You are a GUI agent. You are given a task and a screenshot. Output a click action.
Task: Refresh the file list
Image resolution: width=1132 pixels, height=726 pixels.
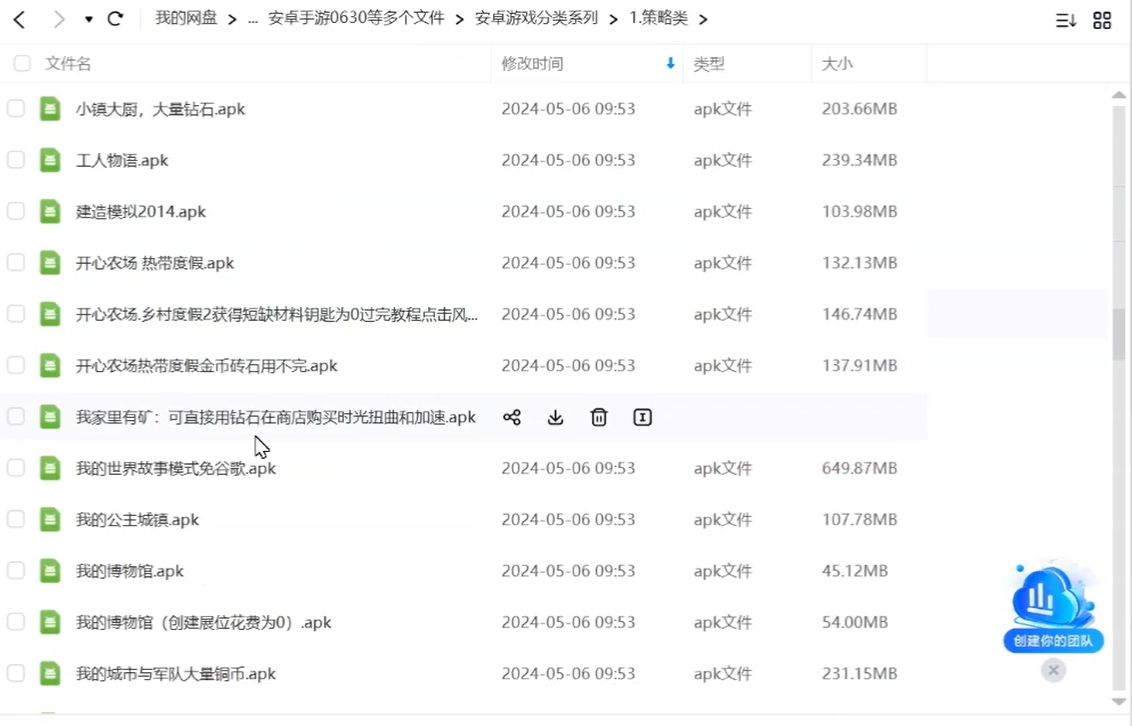tap(115, 19)
